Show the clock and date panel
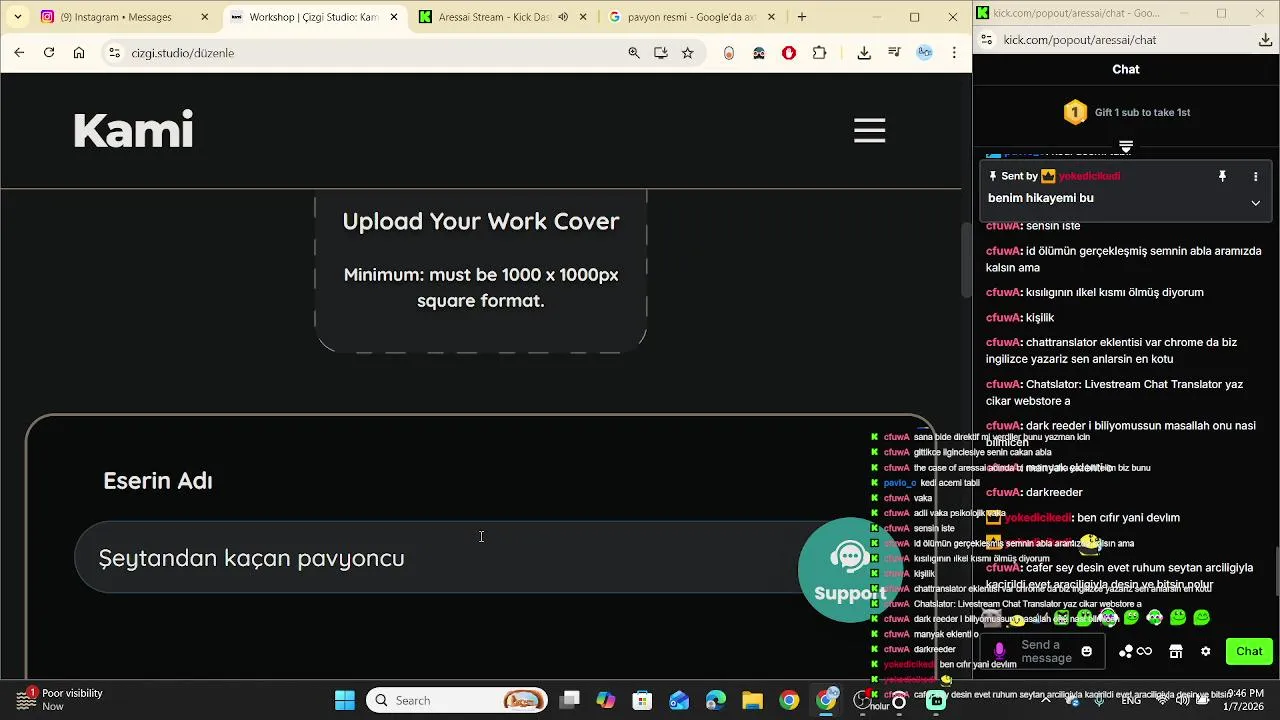 click(x=1243, y=700)
